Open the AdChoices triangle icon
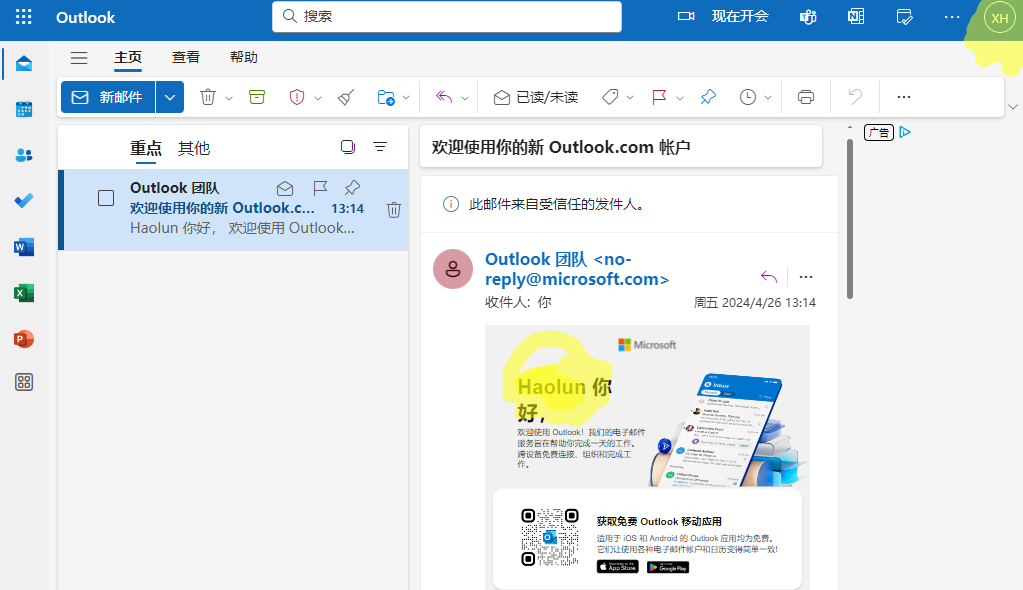The height and width of the screenshot is (590, 1023). (x=905, y=132)
